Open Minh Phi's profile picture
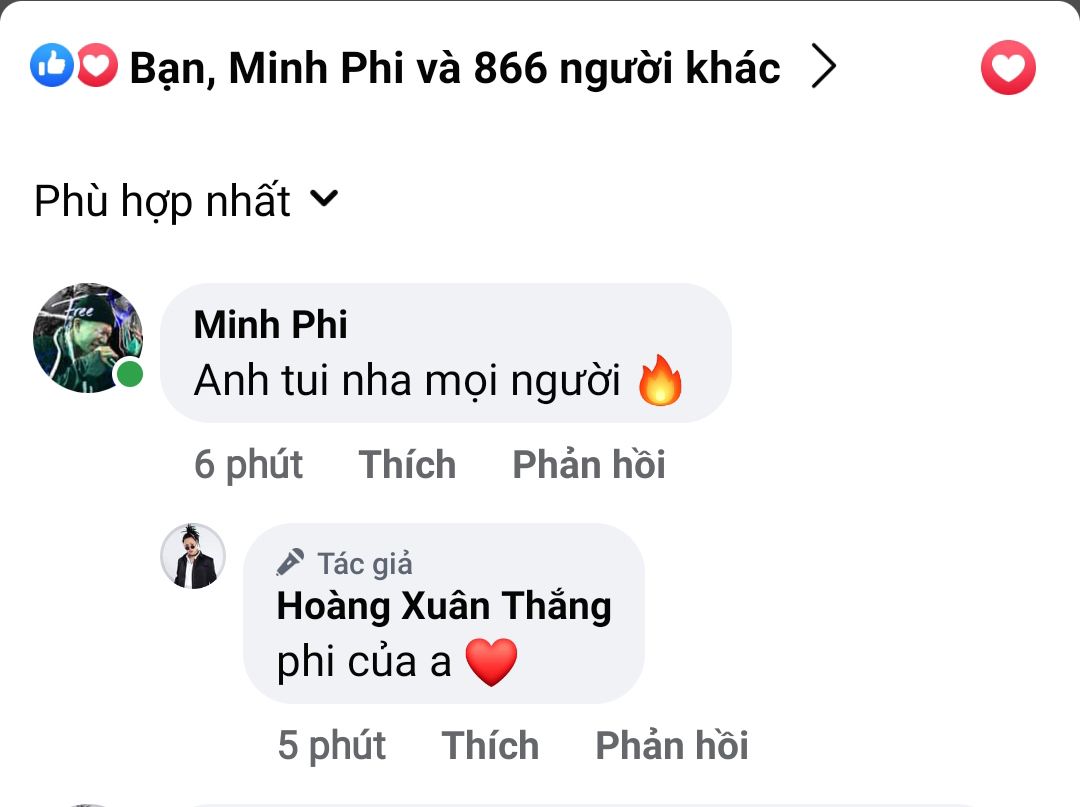This screenshot has width=1080, height=807. 88,337
